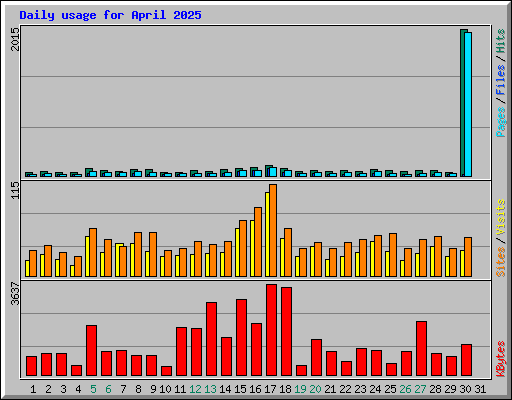
Task: Click the day 30 orange visits bar
Action: (468, 257)
